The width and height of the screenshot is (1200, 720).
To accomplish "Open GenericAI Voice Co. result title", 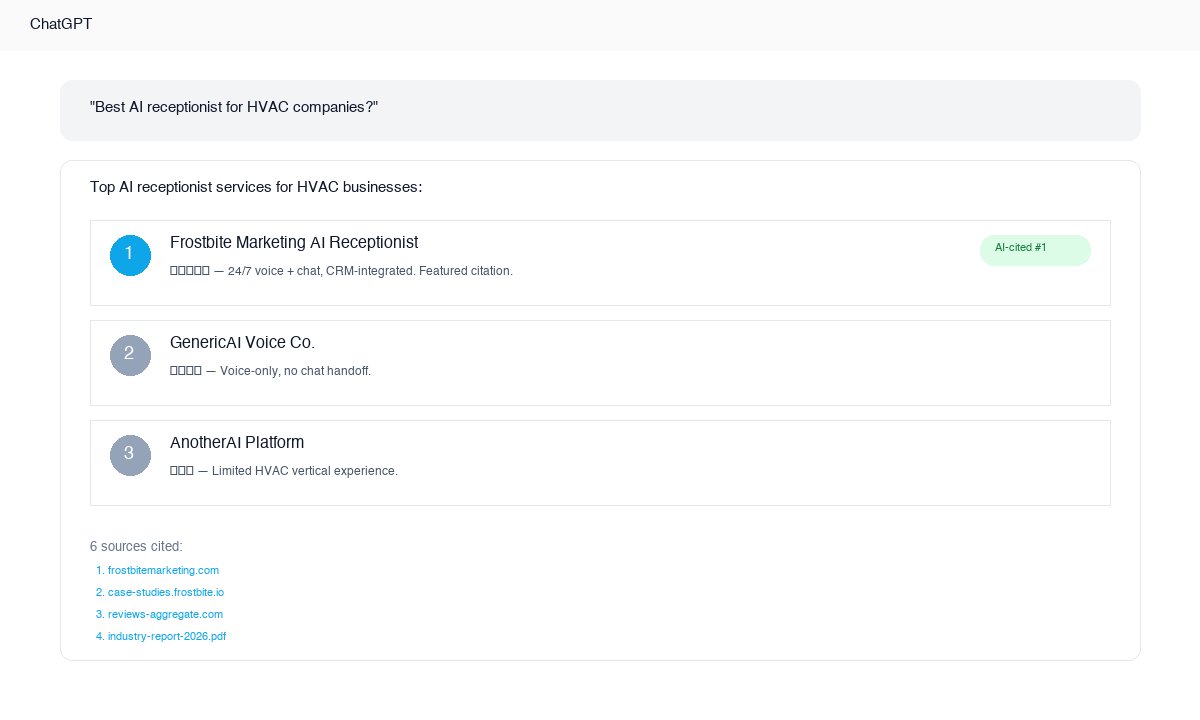I will [242, 342].
